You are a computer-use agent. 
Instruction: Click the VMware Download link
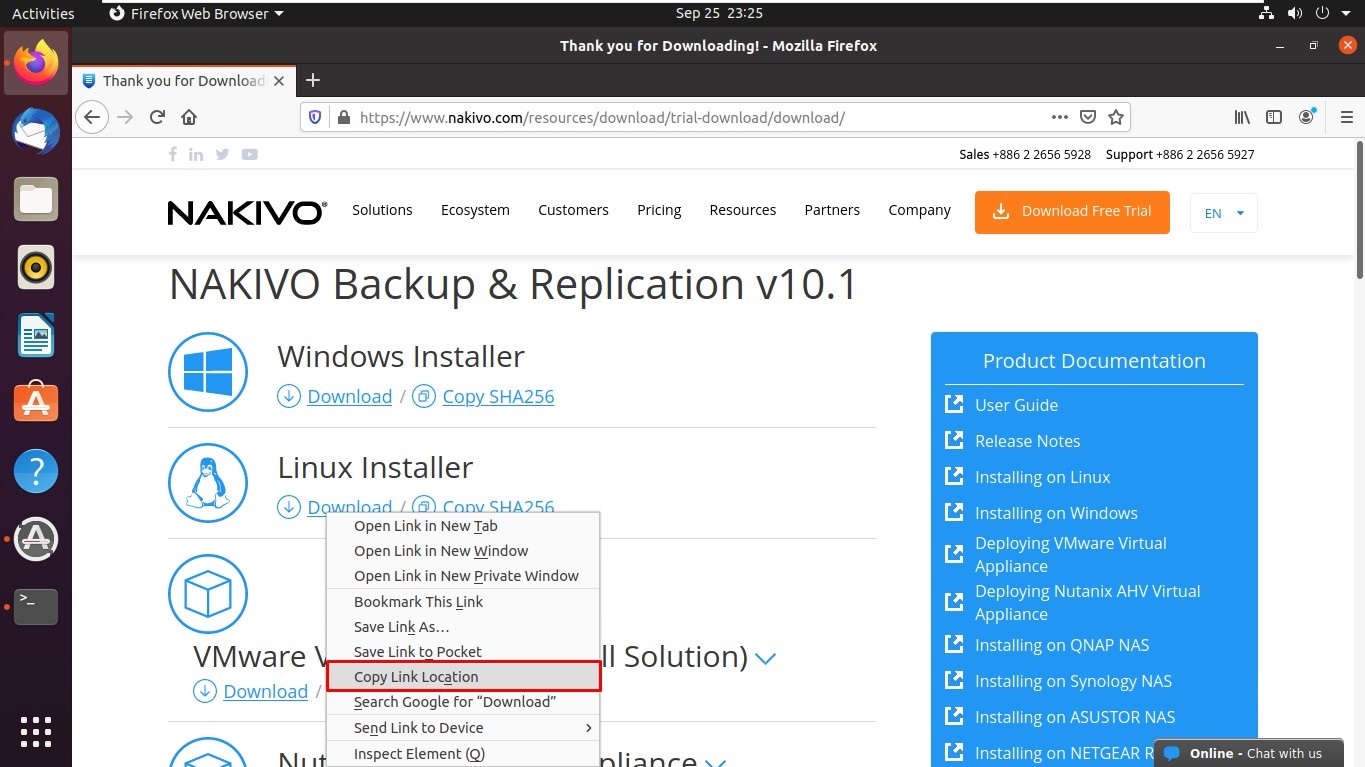[x=265, y=692]
